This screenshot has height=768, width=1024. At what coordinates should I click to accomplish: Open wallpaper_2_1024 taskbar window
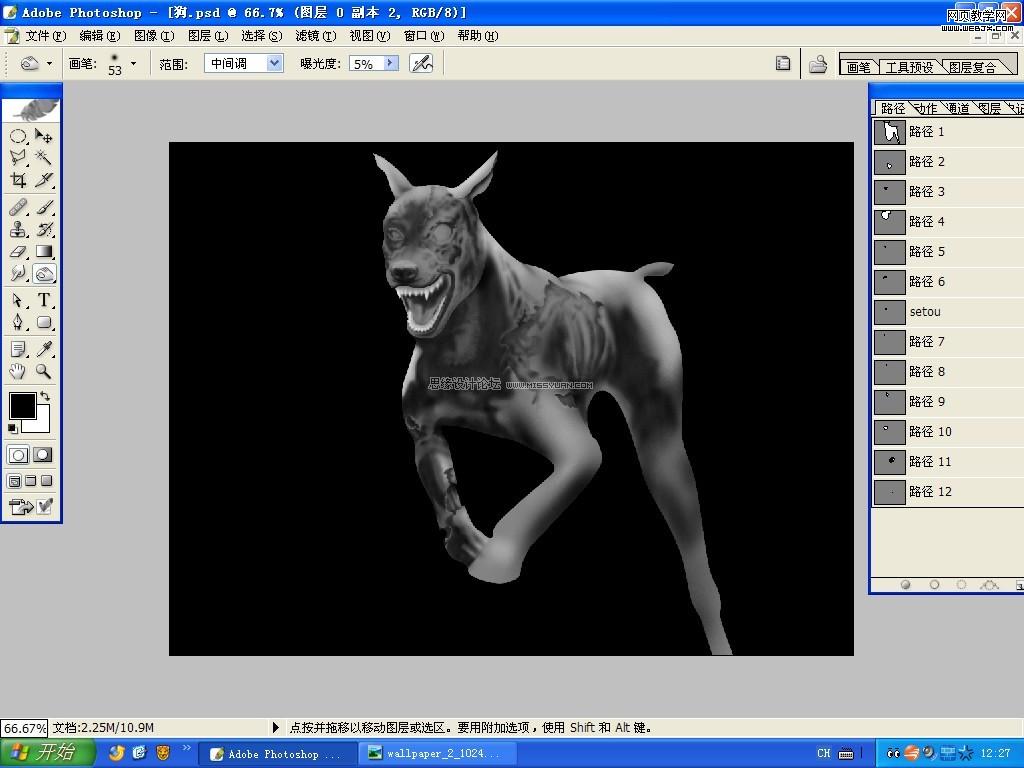coord(438,753)
